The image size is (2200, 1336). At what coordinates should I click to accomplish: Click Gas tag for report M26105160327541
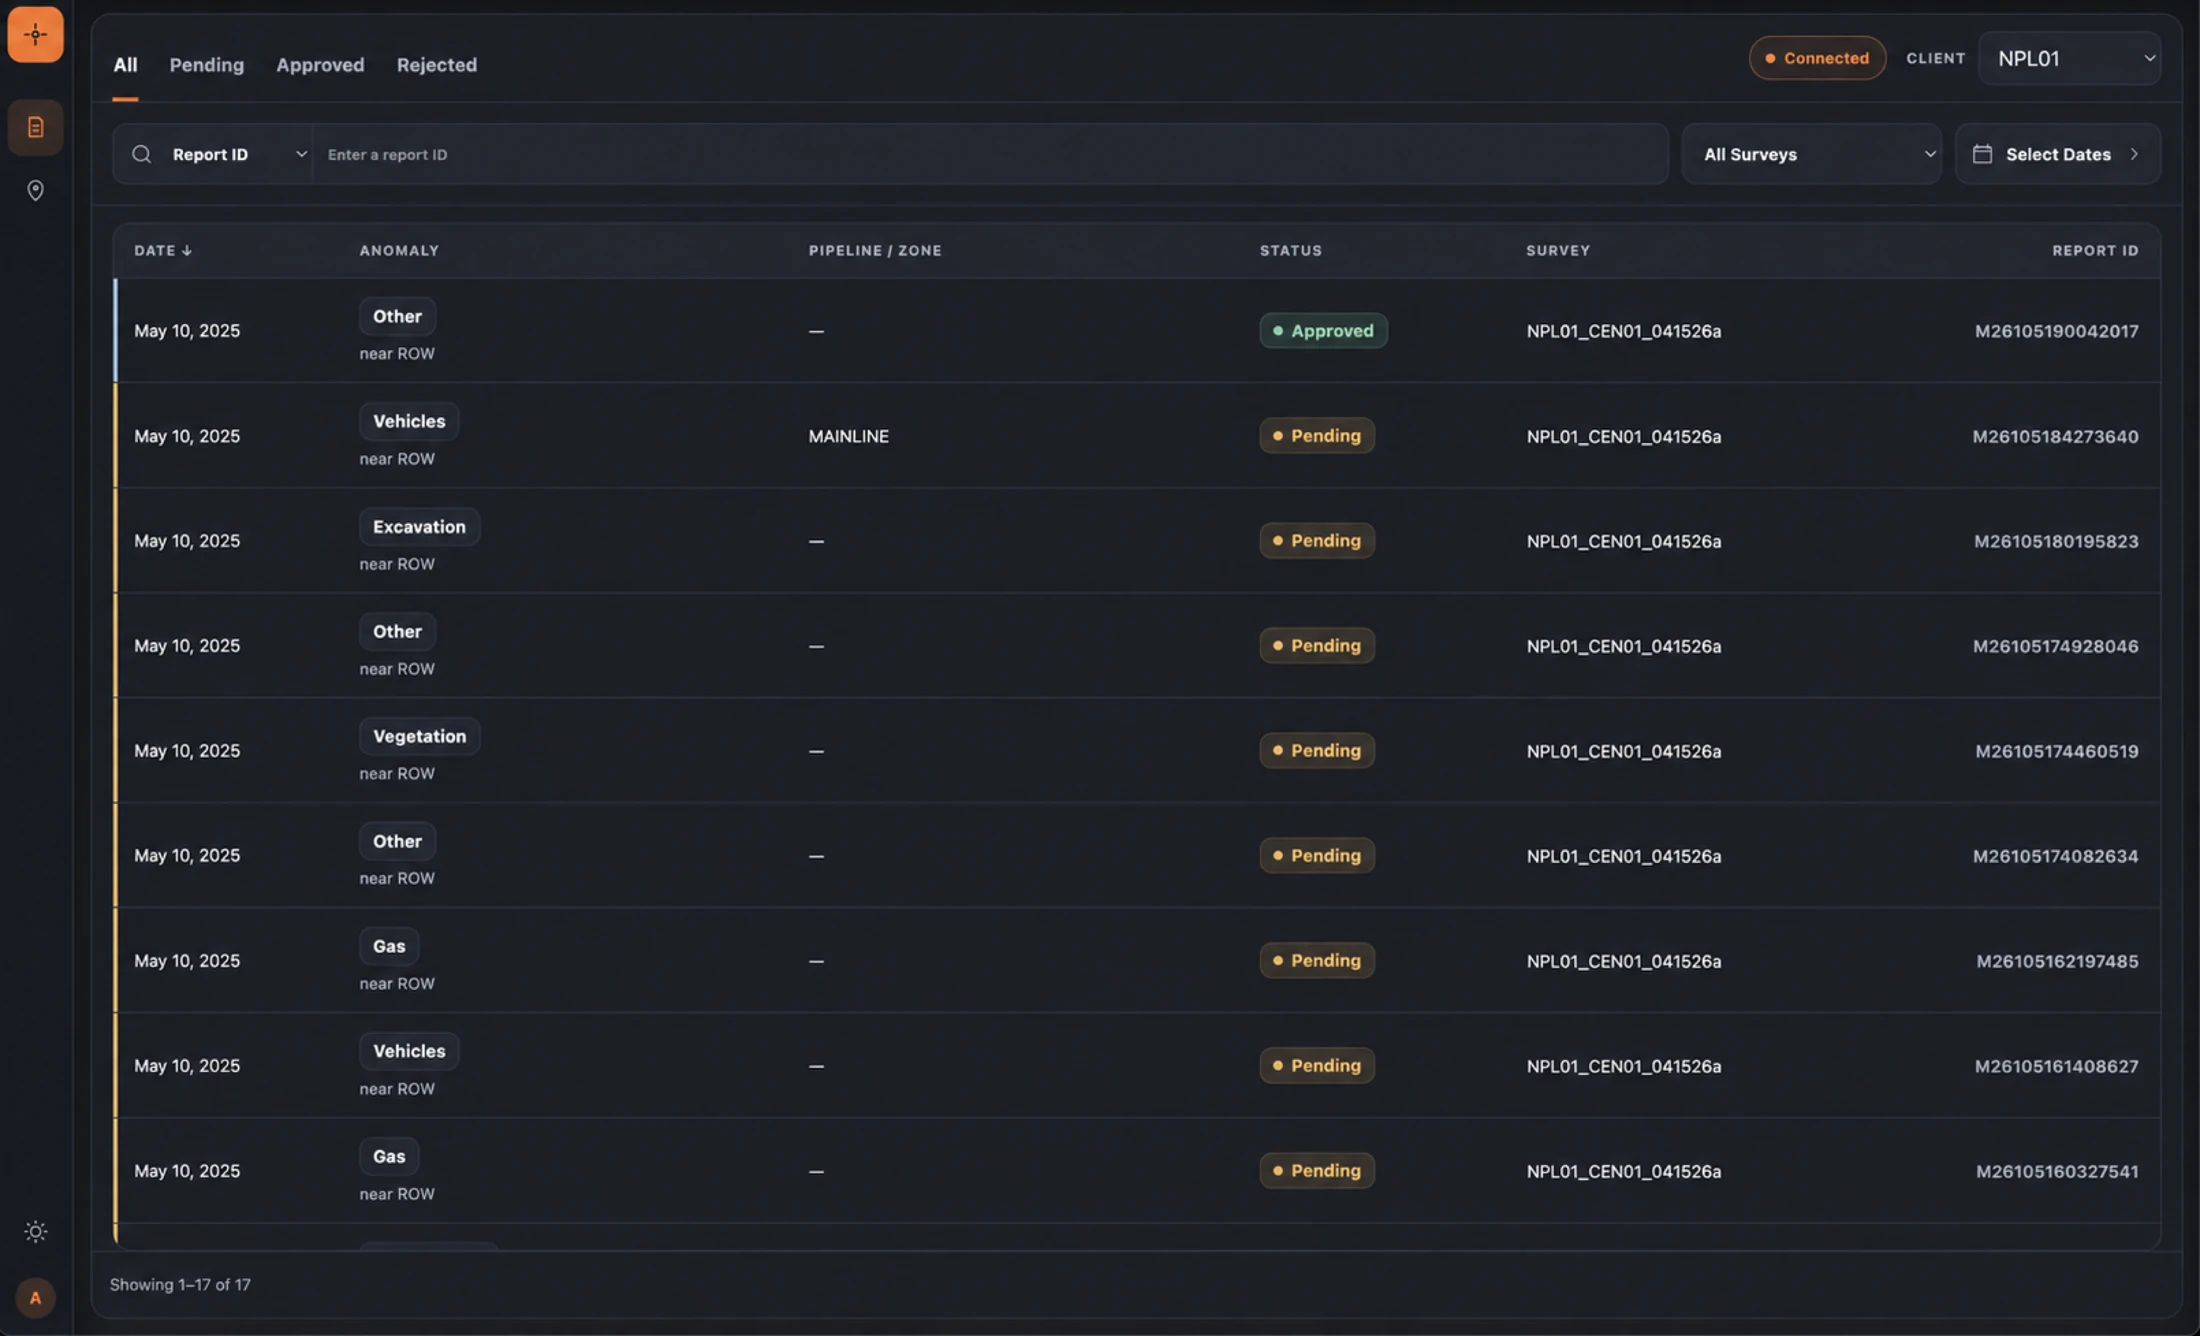389,1156
